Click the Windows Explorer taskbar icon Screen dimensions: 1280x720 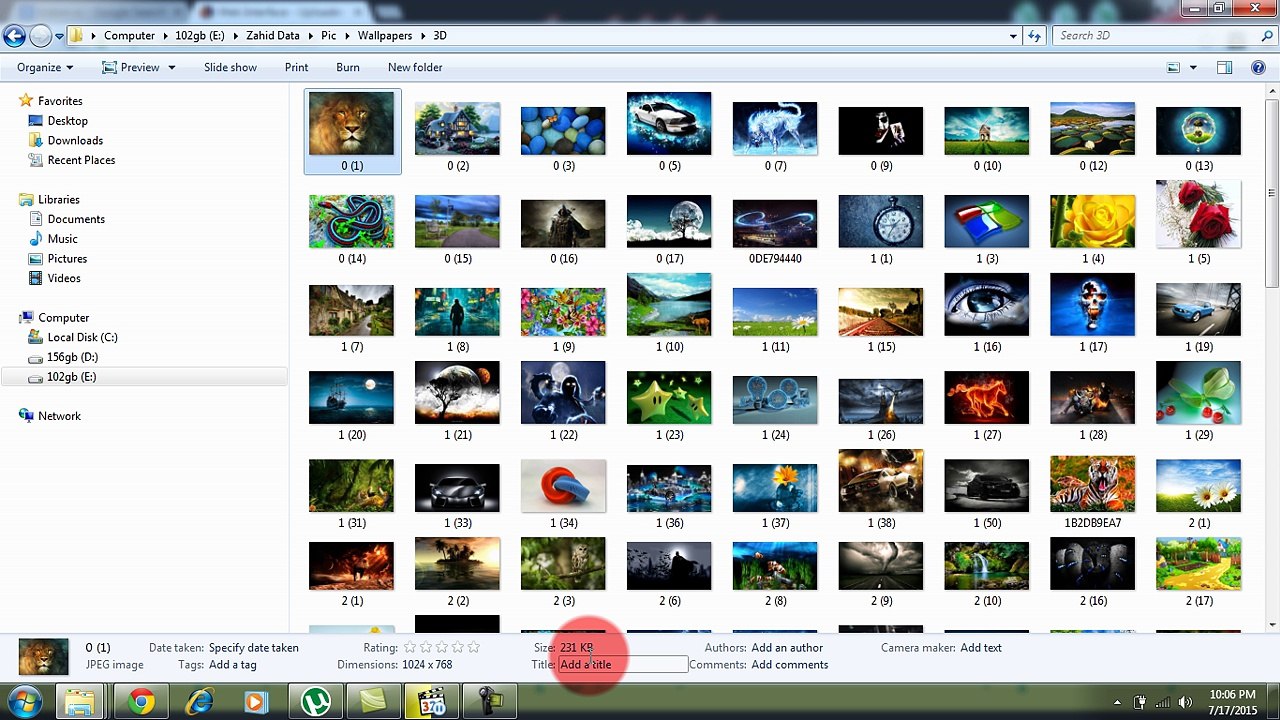click(80, 702)
